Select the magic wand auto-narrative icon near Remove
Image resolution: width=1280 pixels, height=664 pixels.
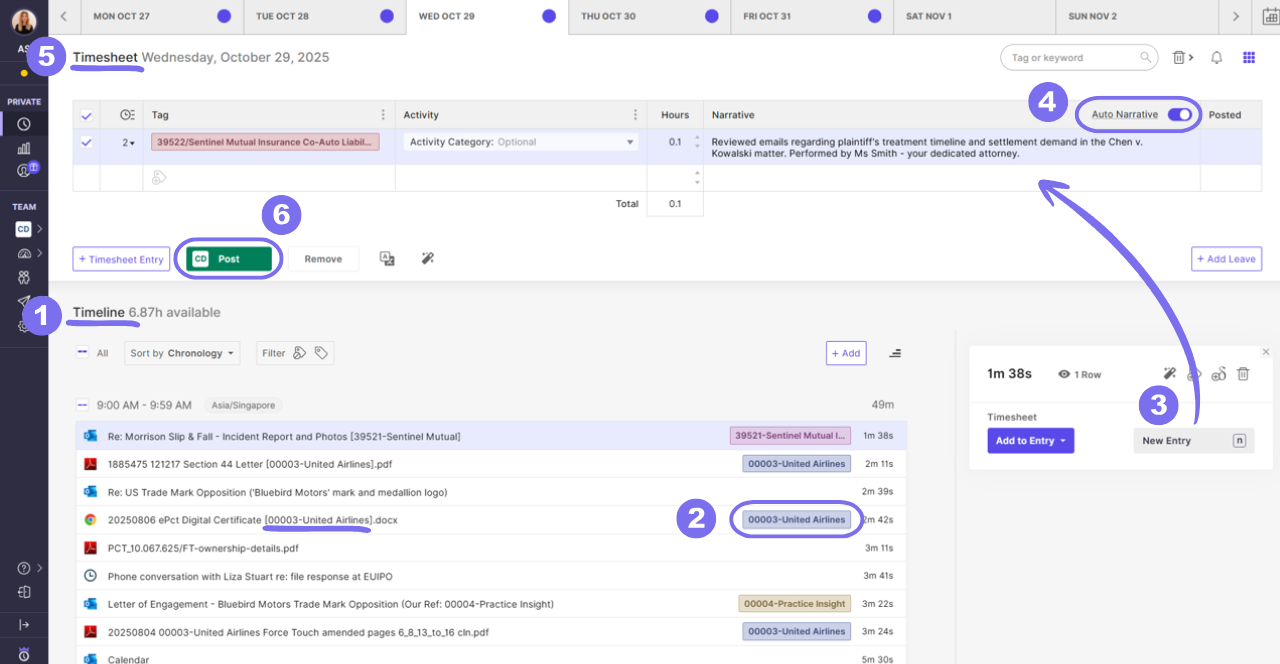coord(427,258)
